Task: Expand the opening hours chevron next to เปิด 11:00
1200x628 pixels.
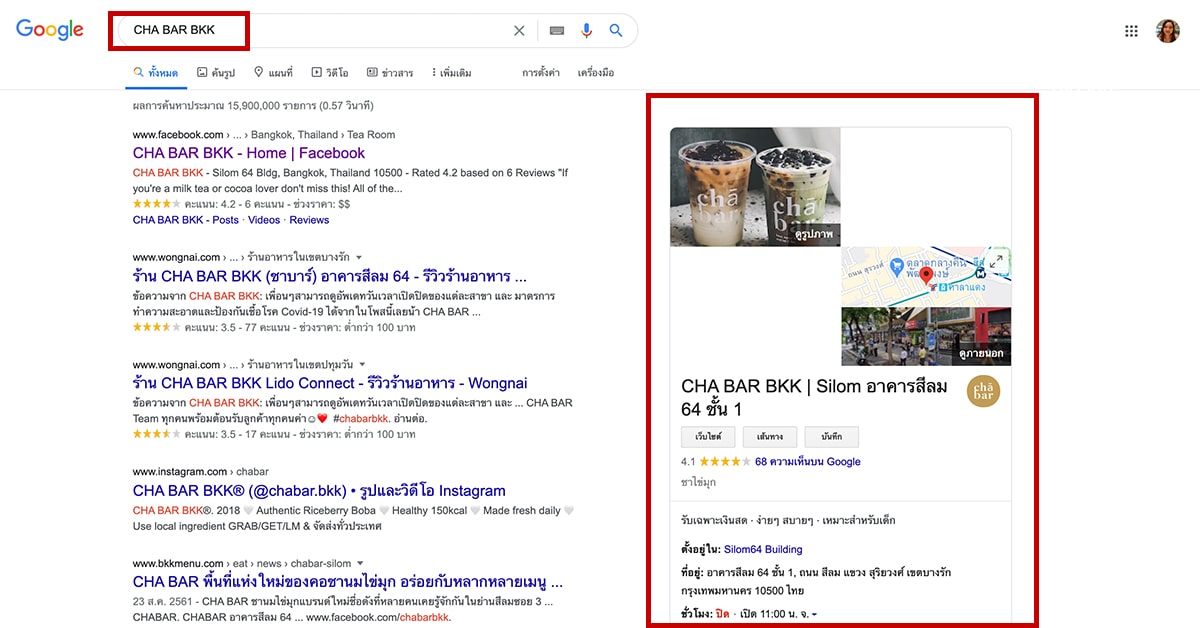Action: pos(816,615)
